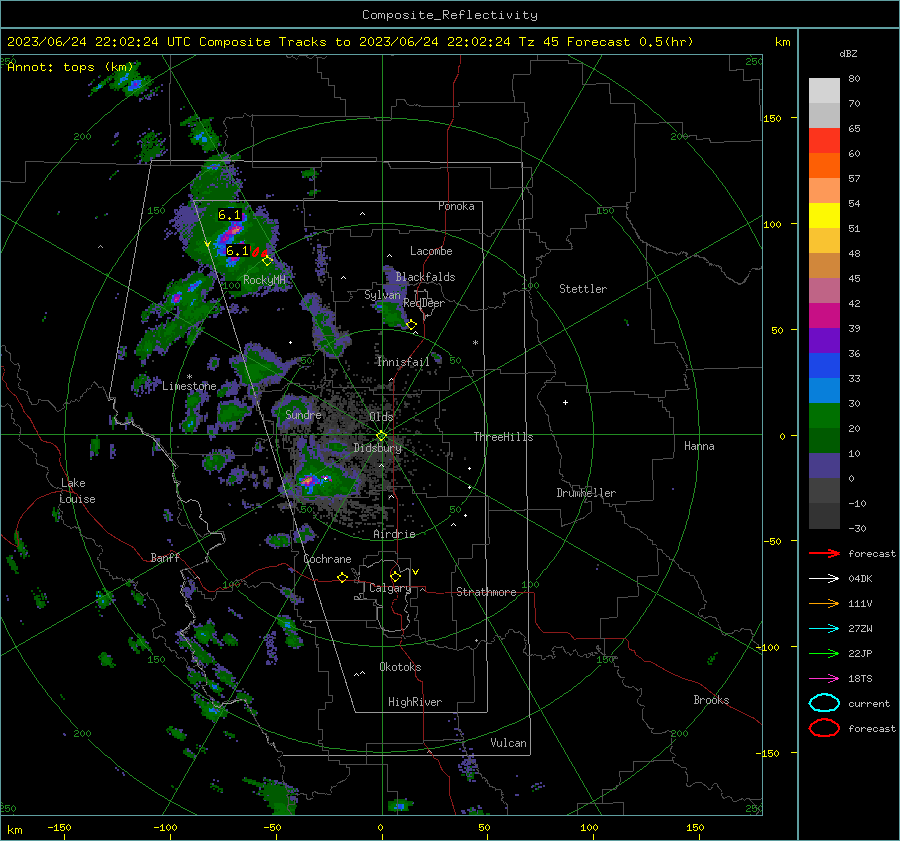Choose the magenta 18TS arrow legend icon
Screen dimensions: 900x841
(x=824, y=679)
